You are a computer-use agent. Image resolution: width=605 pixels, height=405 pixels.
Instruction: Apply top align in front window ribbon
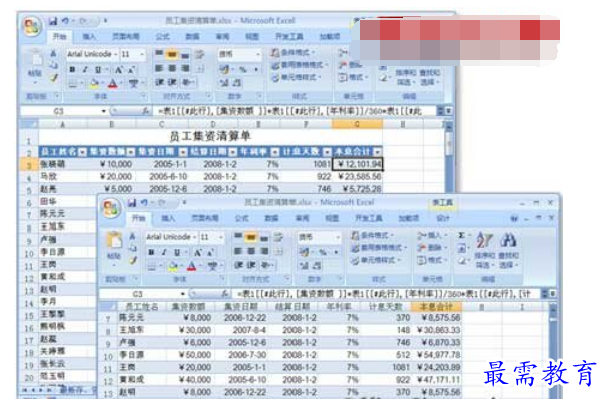click(x=238, y=236)
